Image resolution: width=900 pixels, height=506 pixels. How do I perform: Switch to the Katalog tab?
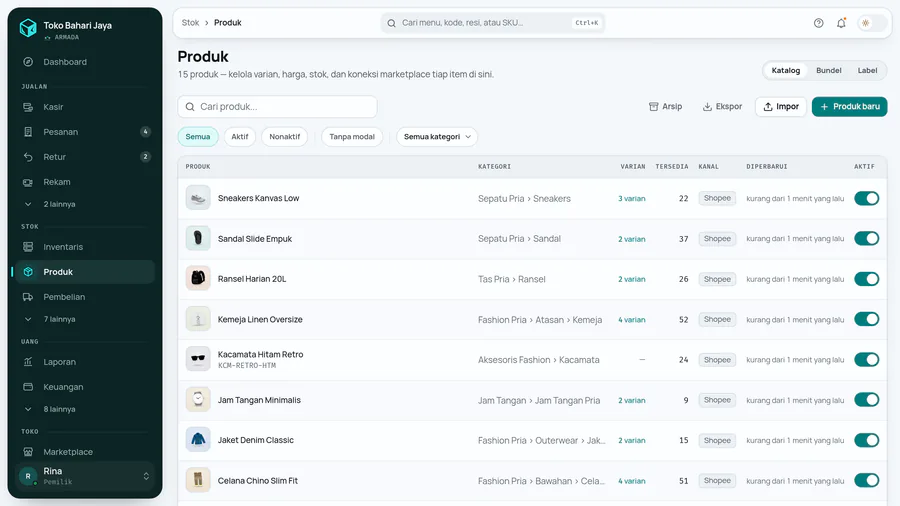tap(785, 71)
